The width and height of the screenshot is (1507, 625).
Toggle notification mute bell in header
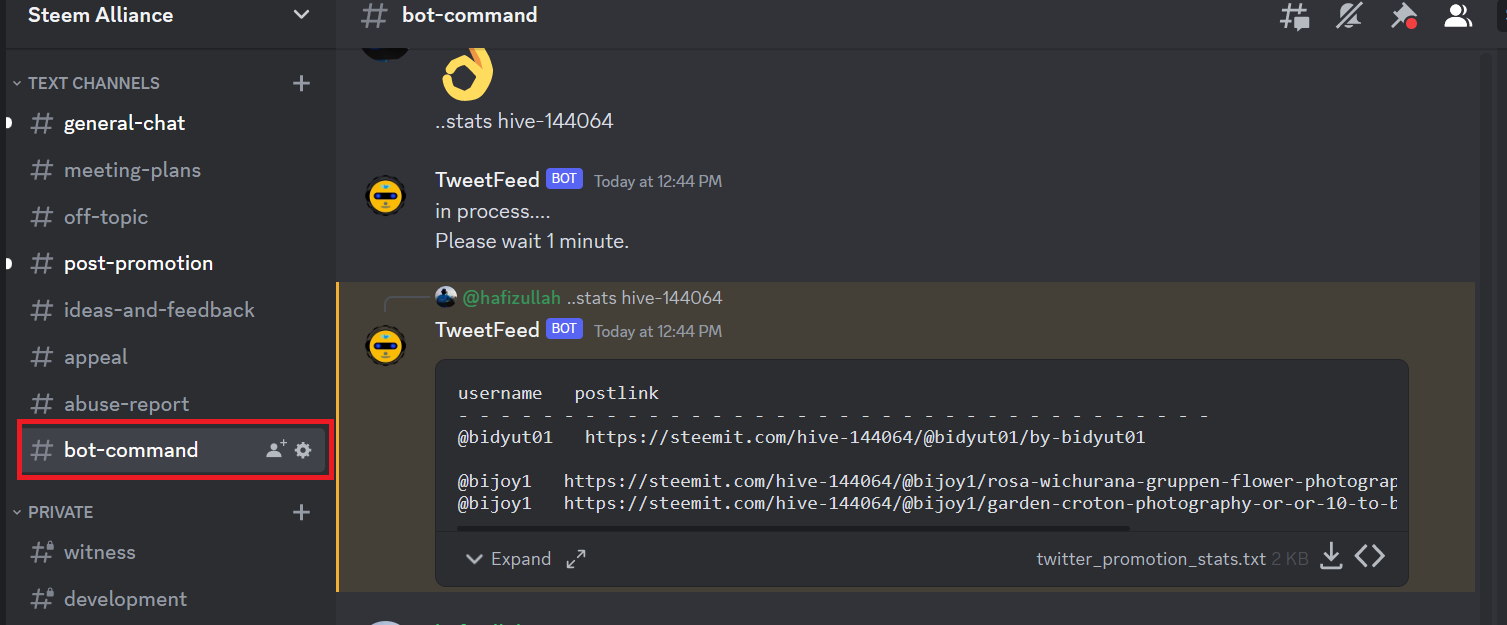point(1350,16)
